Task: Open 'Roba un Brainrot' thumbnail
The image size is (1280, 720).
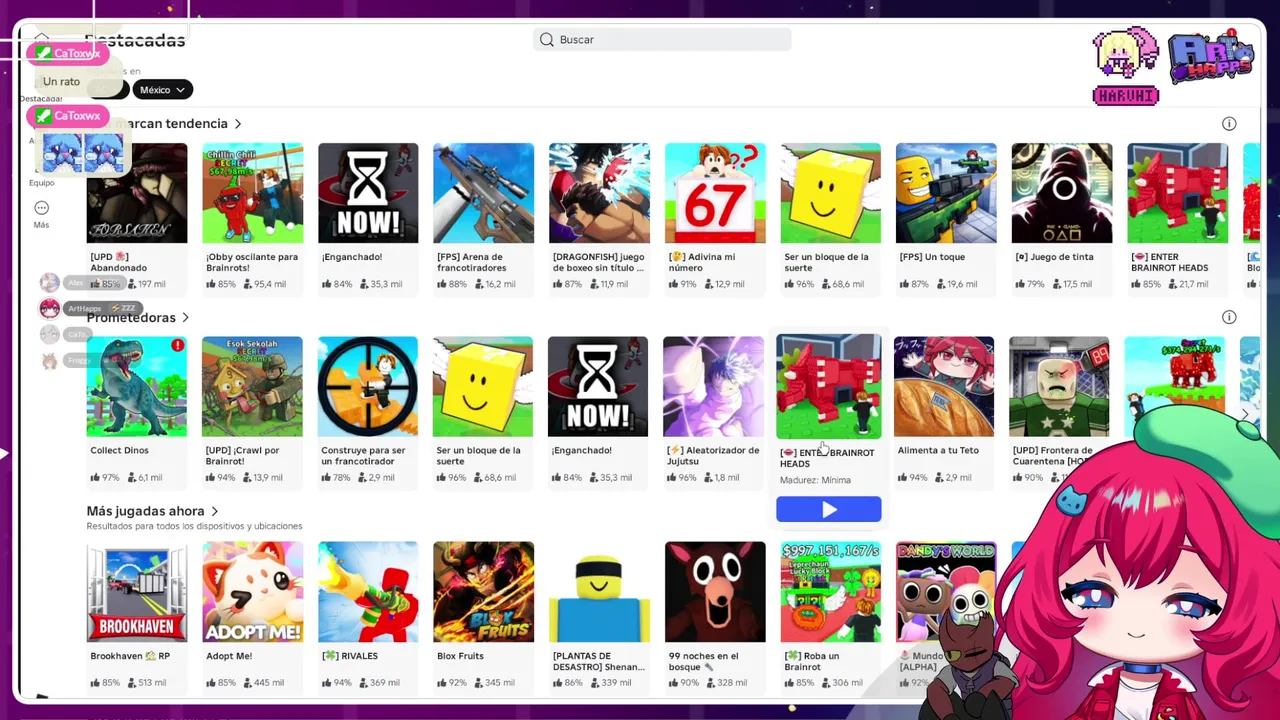Action: pos(830,592)
